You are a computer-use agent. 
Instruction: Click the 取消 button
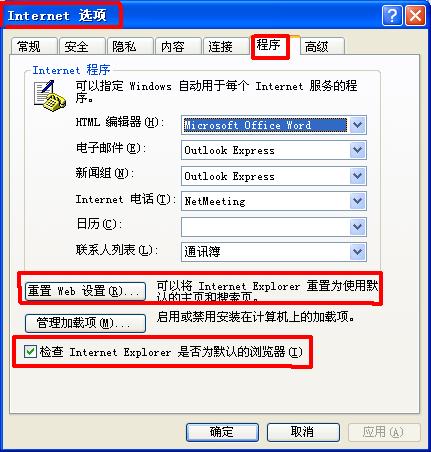point(303,432)
